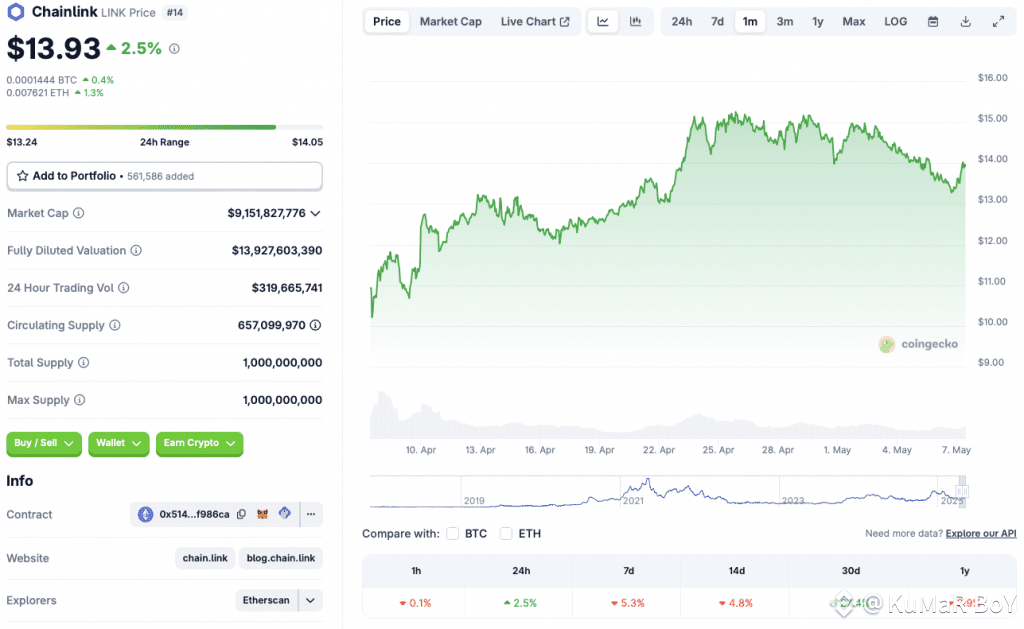Click the 24h 2.5% cell

[520, 603]
